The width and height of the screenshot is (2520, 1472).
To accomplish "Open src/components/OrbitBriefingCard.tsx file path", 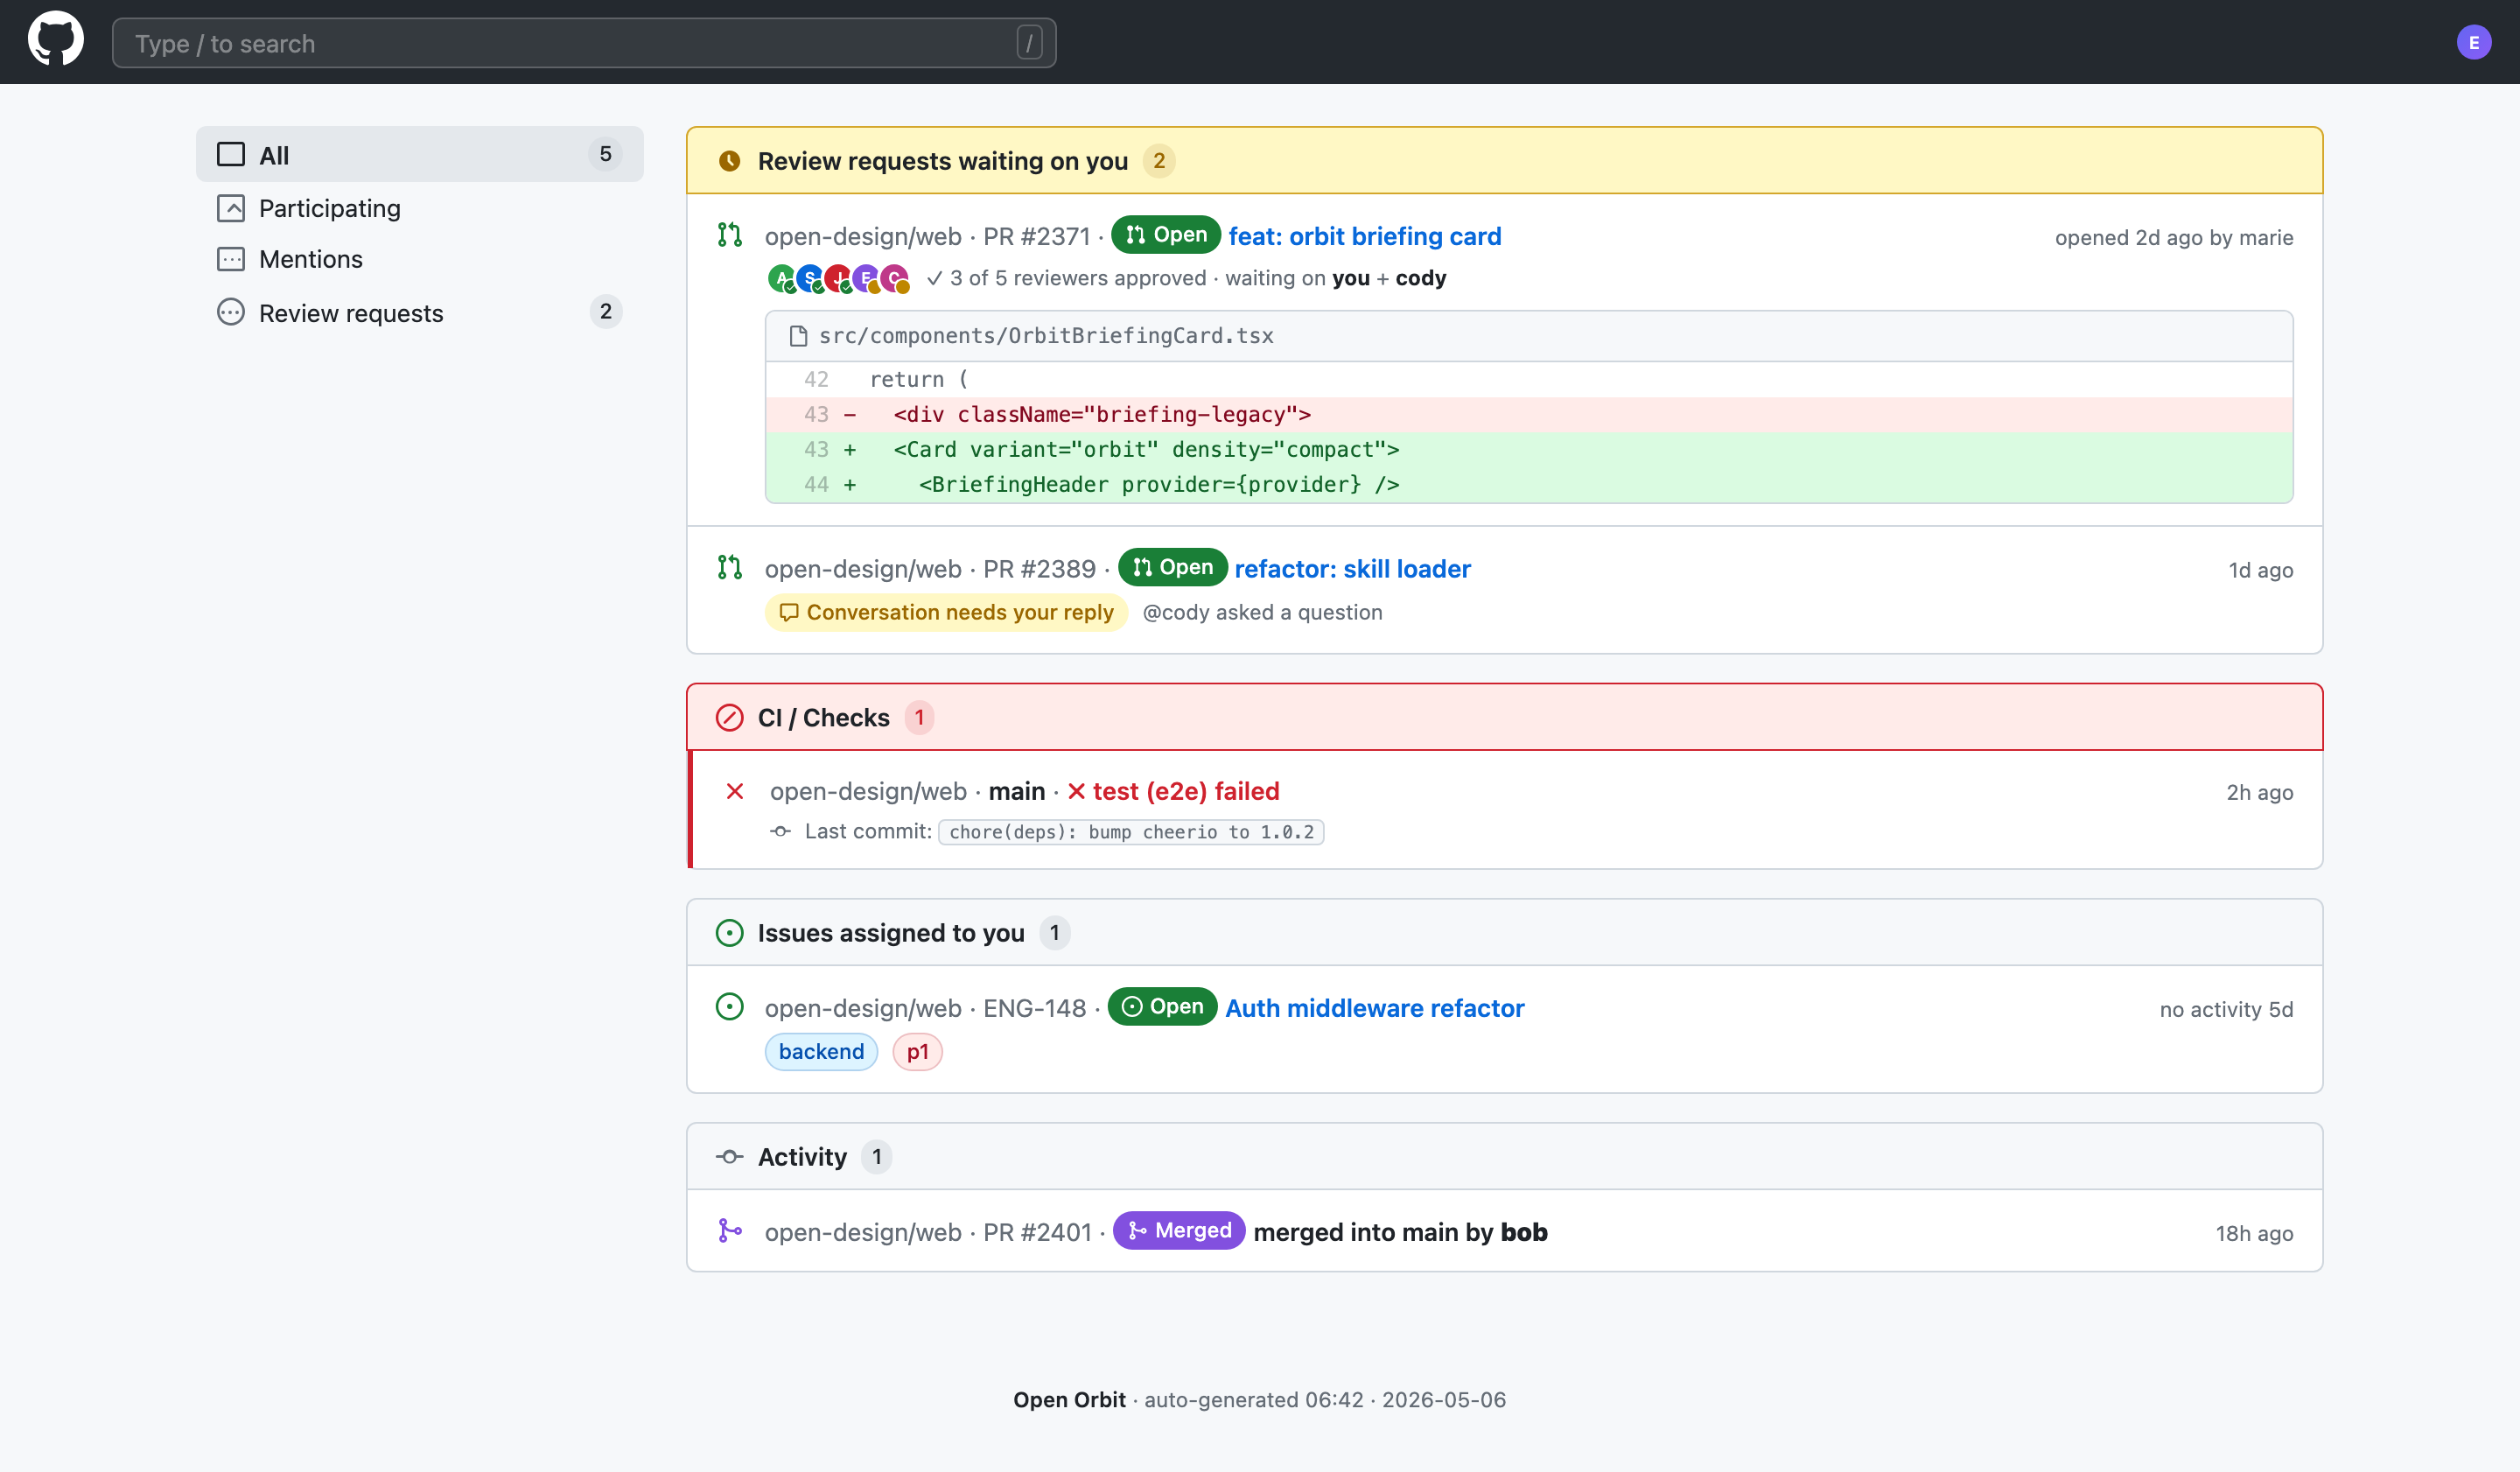I will 1046,336.
